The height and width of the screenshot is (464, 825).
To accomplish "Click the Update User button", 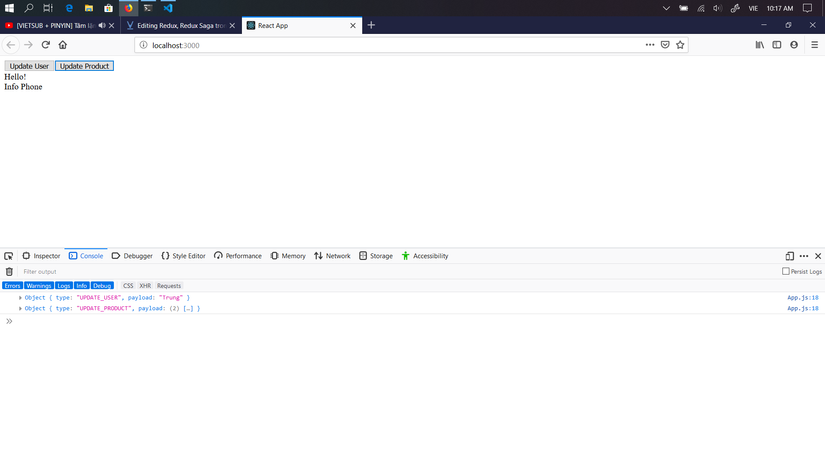I will click(x=29, y=66).
